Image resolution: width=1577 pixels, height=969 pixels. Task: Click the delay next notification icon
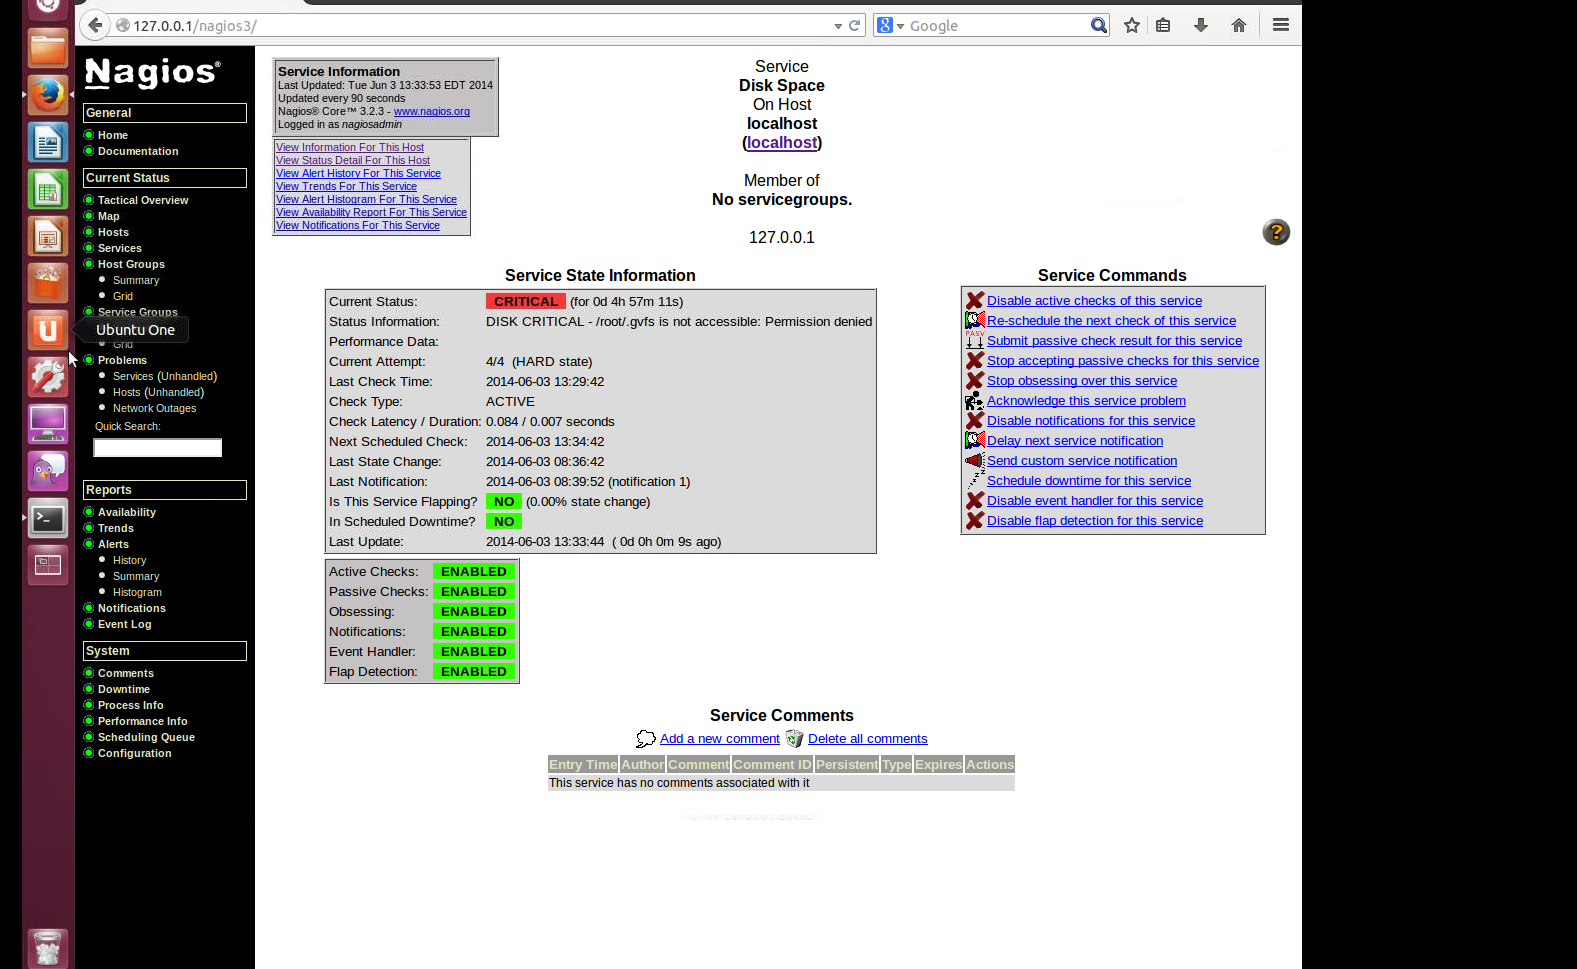pyautogui.click(x=975, y=440)
